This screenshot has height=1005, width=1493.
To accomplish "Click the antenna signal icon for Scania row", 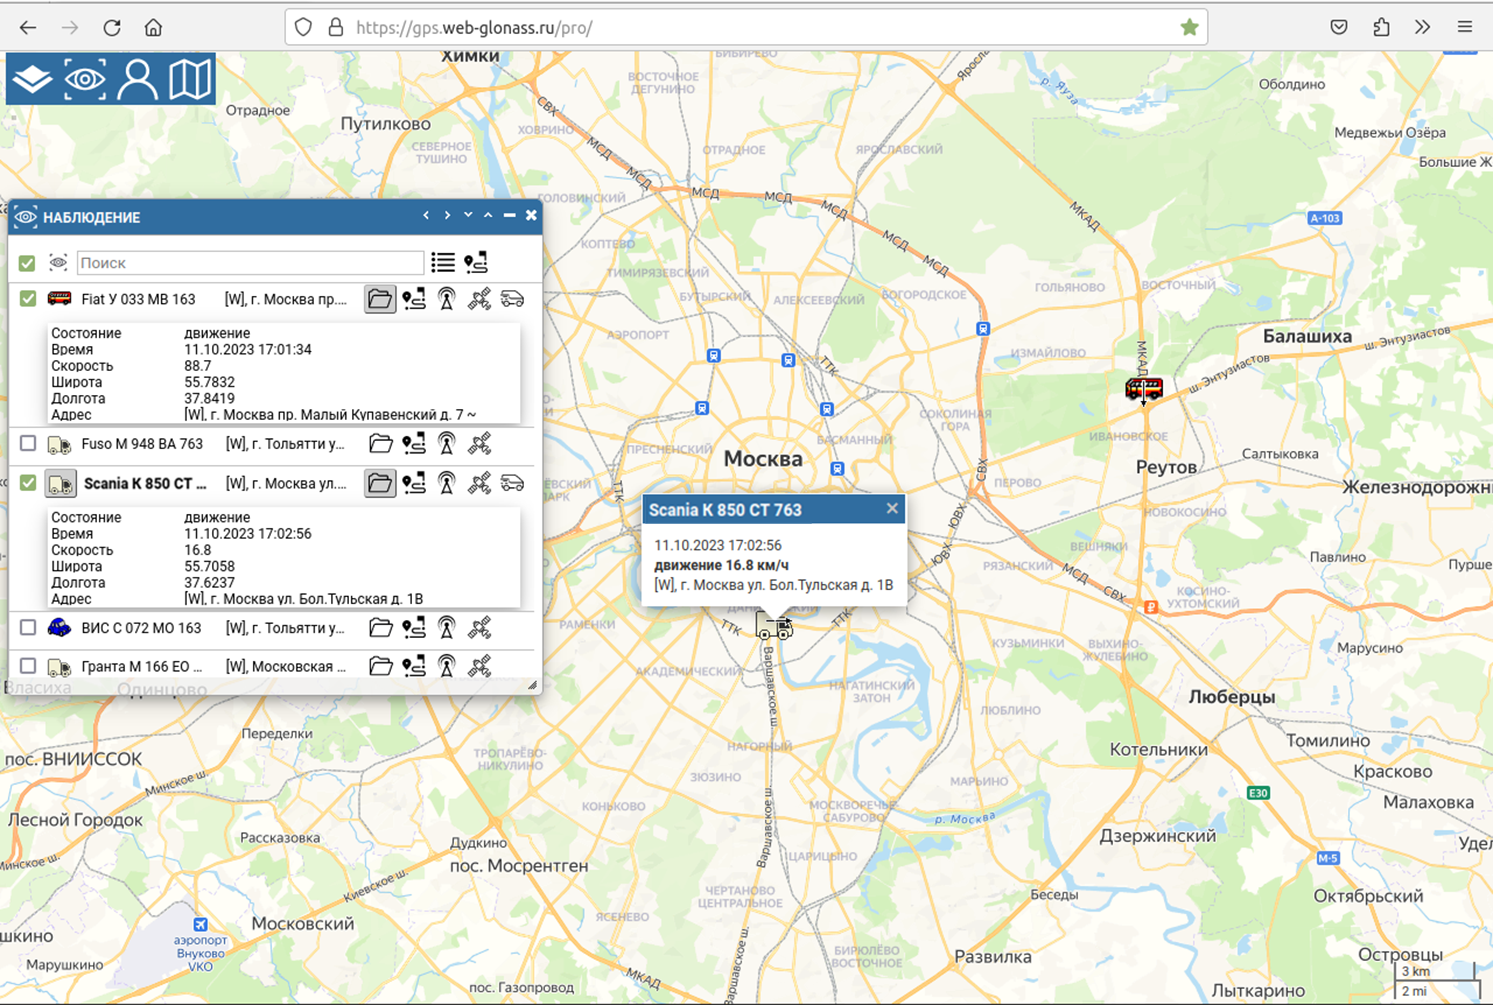I will [447, 483].
